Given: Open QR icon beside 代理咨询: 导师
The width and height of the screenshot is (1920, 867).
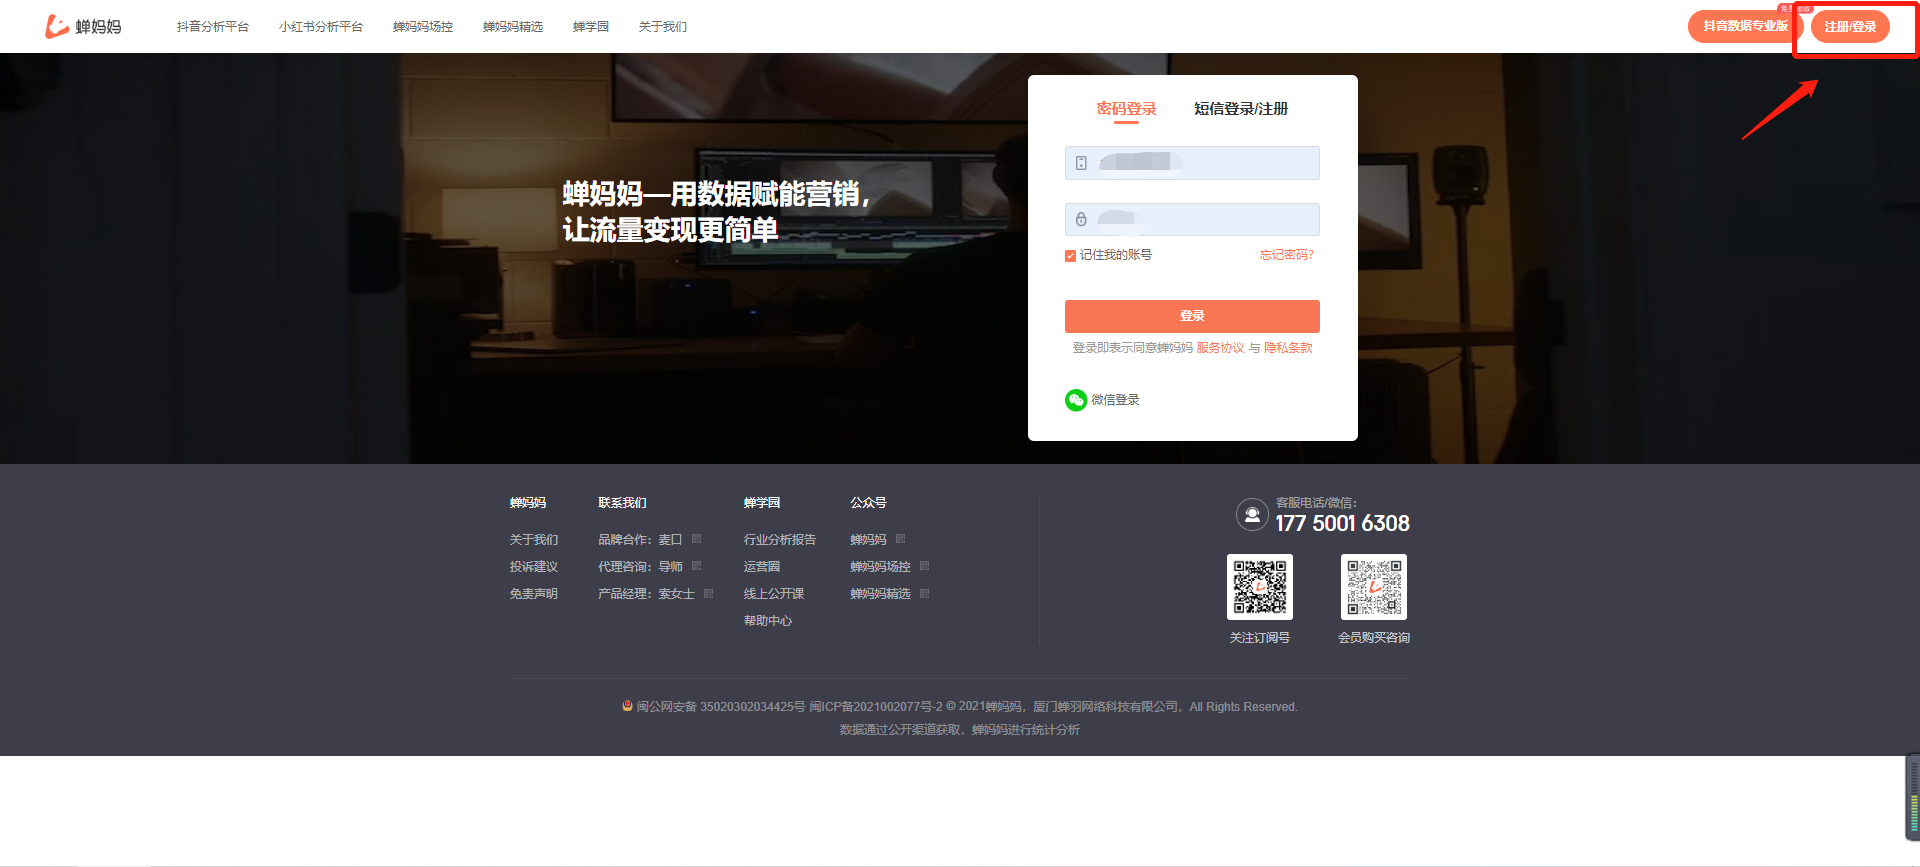Looking at the screenshot, I should pyautogui.click(x=697, y=566).
